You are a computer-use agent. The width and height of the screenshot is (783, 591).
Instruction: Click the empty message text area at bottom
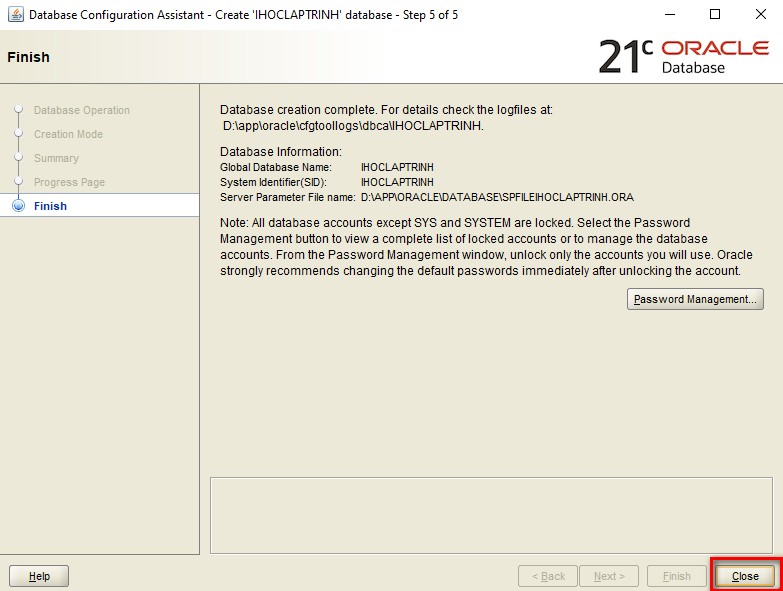491,515
